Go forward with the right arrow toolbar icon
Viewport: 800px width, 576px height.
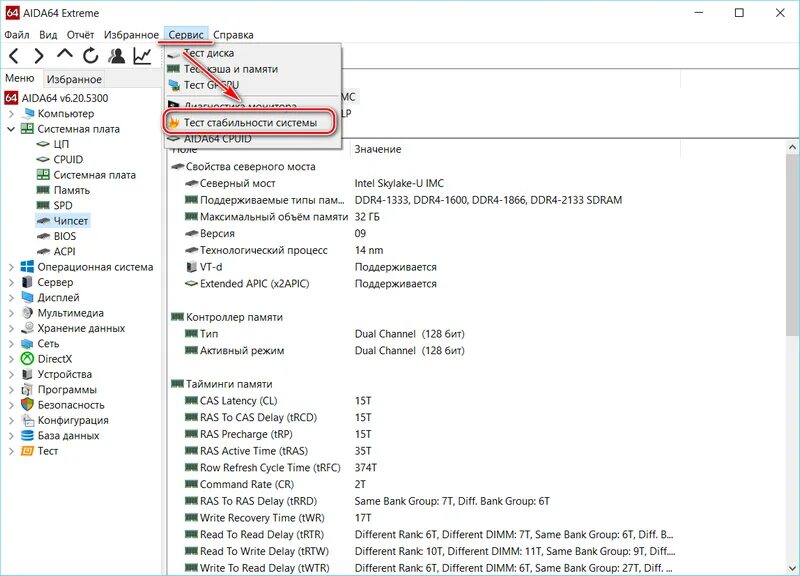coord(39,56)
